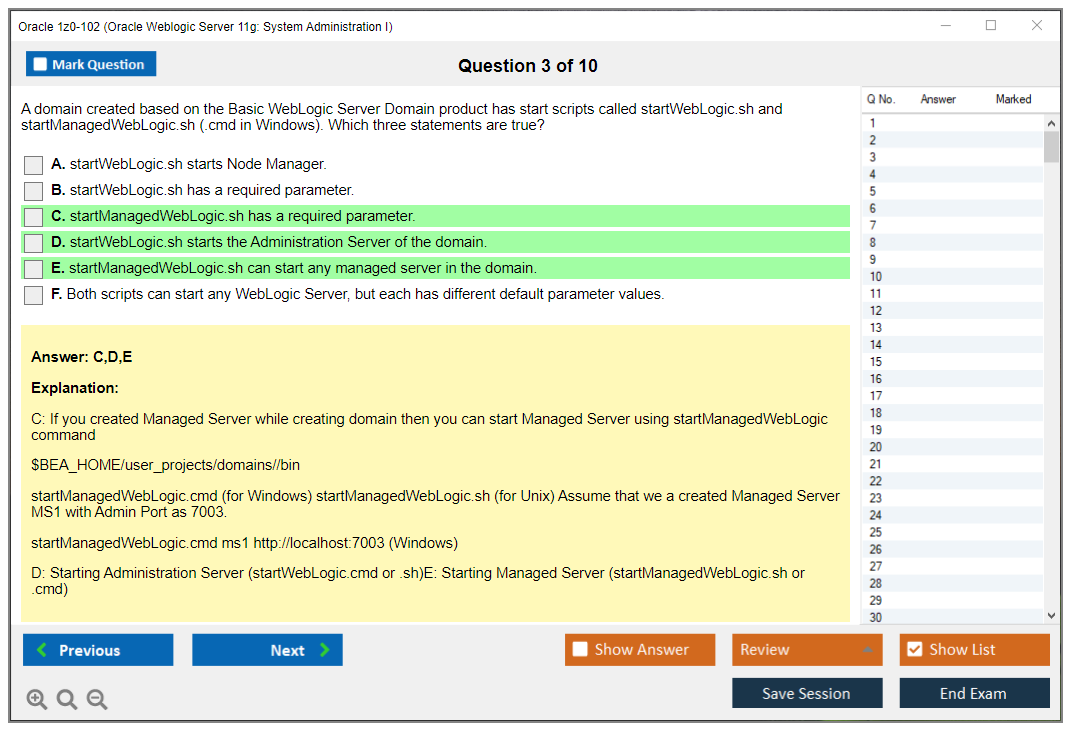Select question 14 in the list
The height and width of the screenshot is (735, 1075).
pyautogui.click(x=952, y=345)
